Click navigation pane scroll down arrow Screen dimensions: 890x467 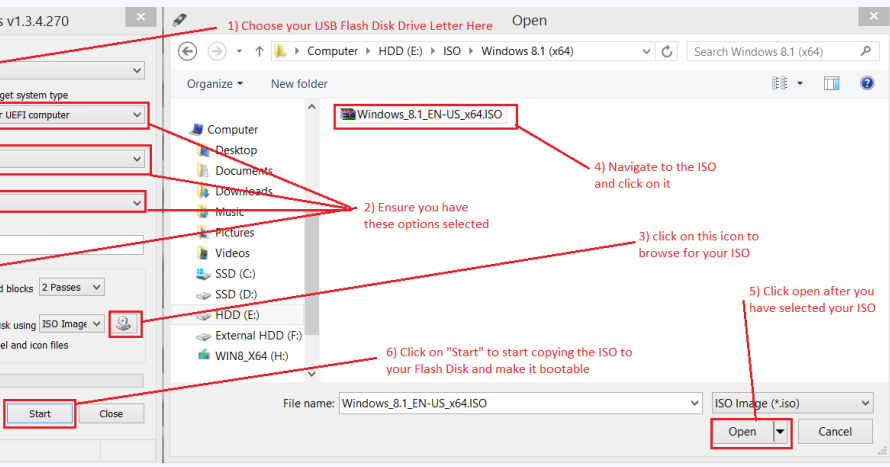pos(312,373)
